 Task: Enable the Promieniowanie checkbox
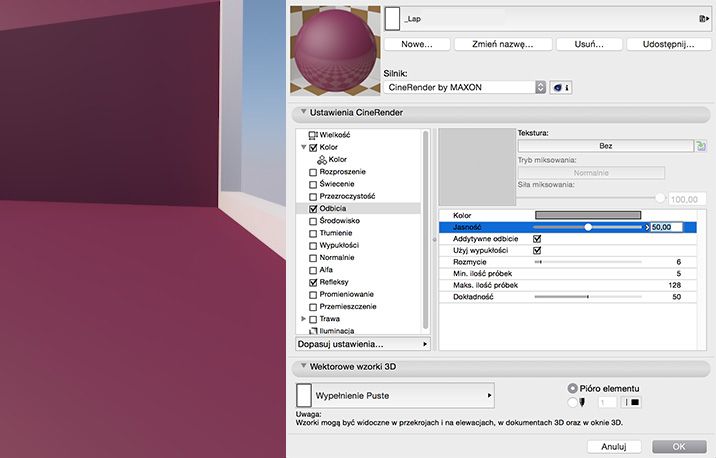(x=313, y=295)
